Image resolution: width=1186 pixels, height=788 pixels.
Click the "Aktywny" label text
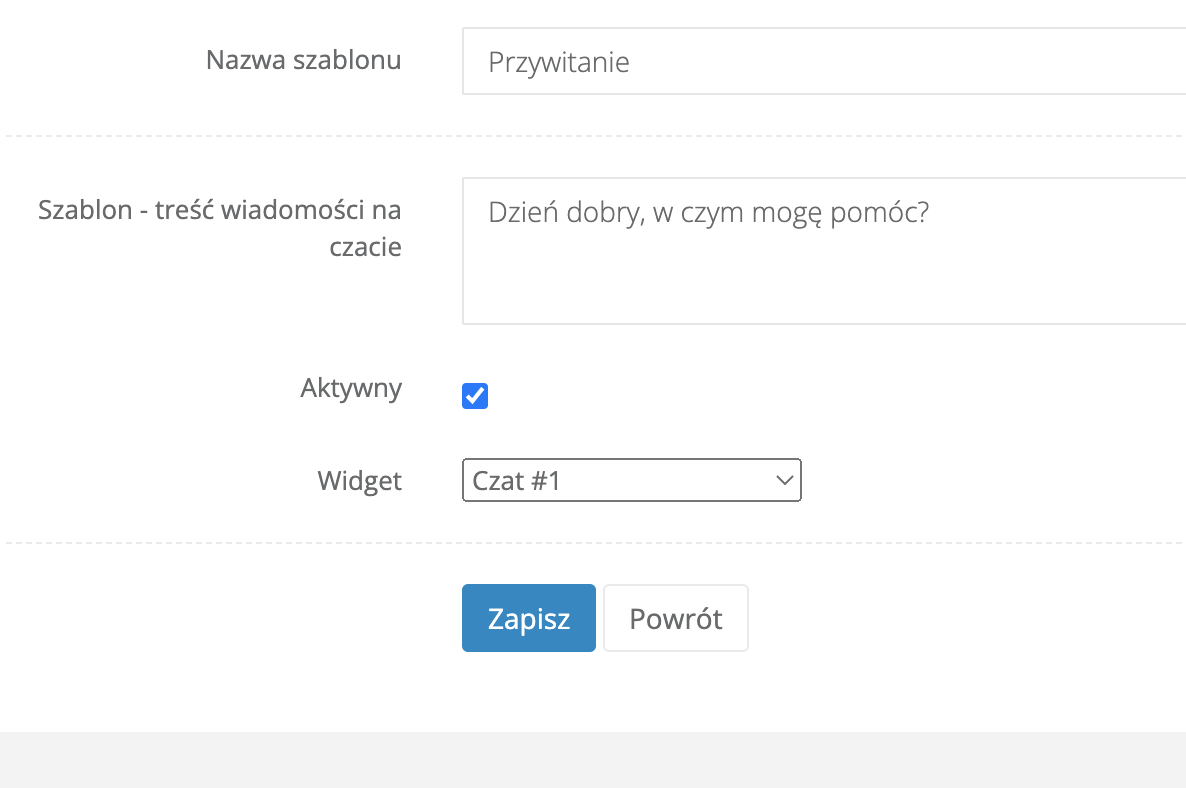(x=351, y=388)
